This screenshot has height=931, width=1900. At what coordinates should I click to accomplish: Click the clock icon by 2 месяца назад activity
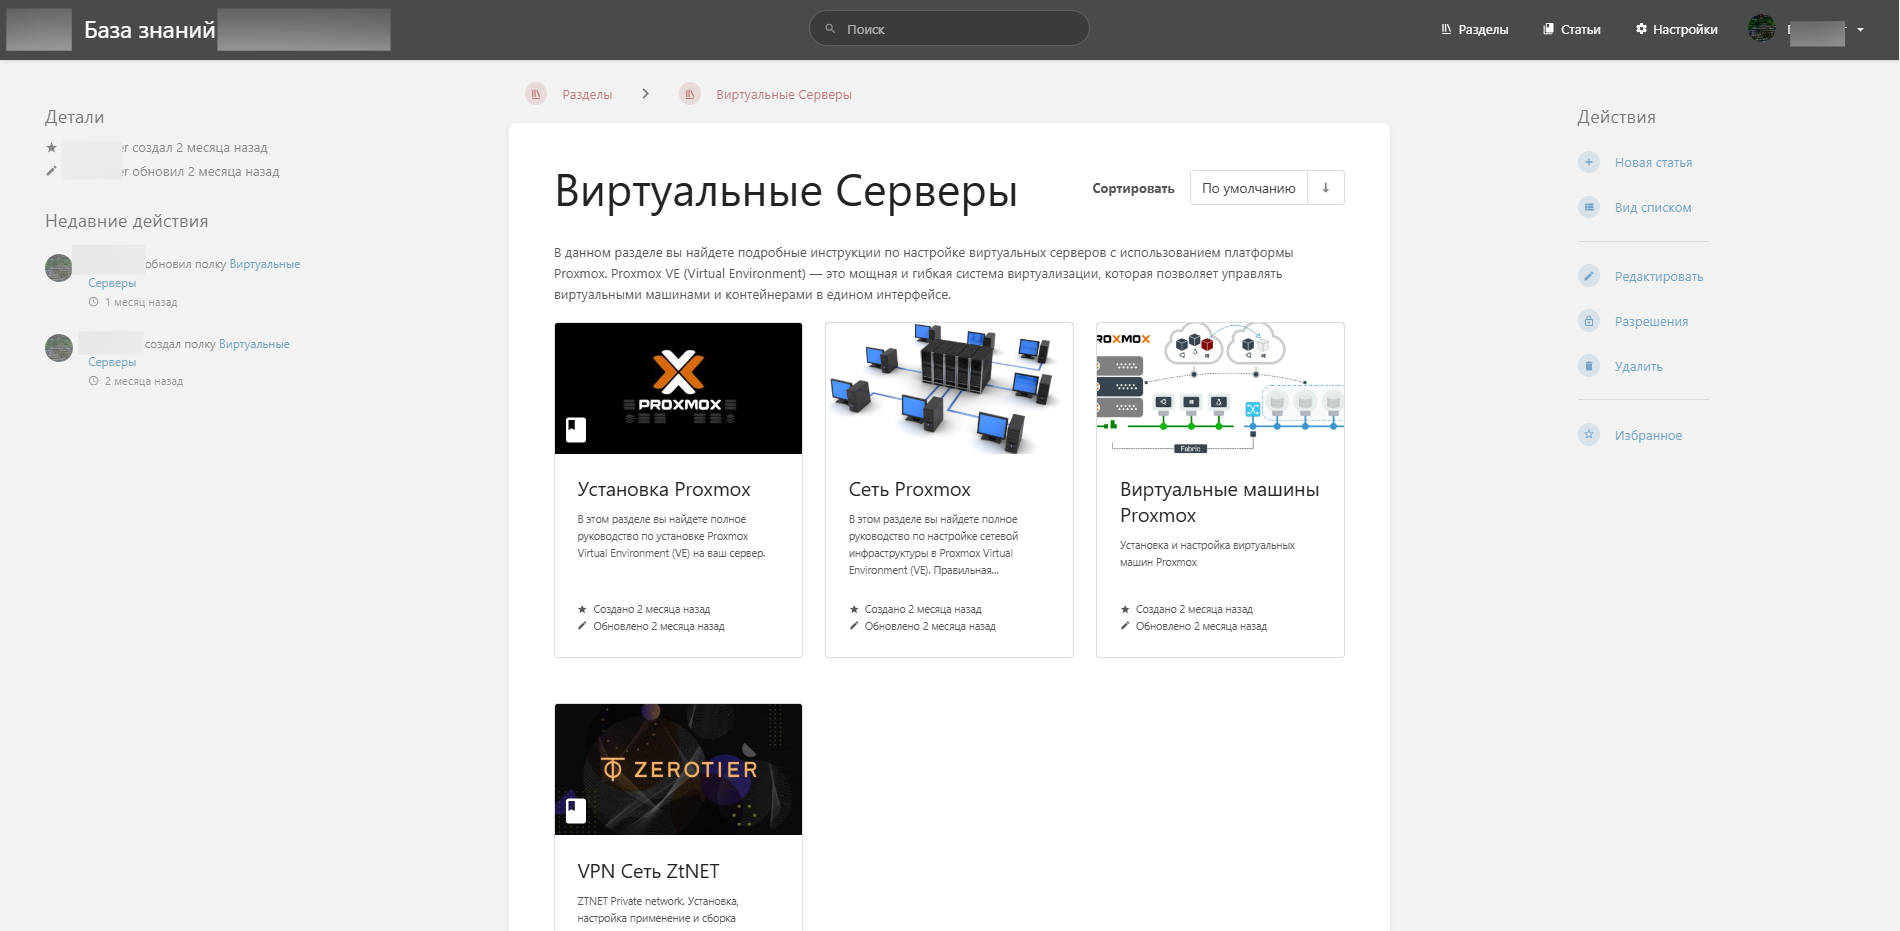94,381
